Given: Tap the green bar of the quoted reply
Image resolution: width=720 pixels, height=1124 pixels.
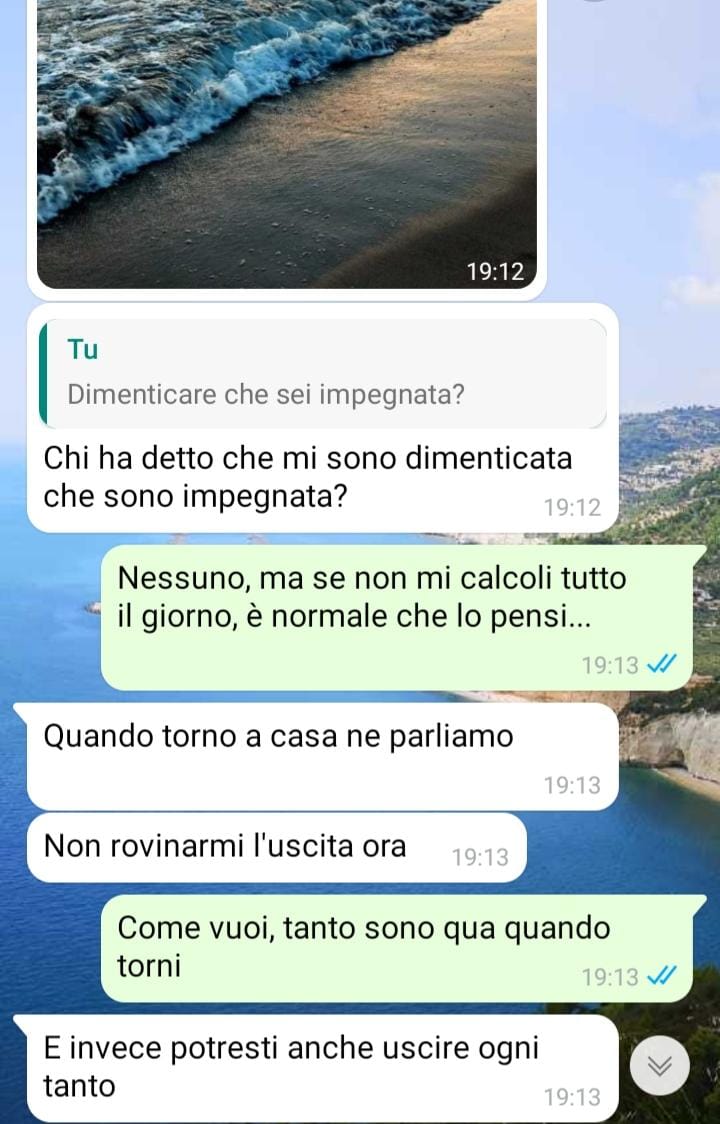Looking at the screenshot, I should pyautogui.click(x=43, y=373).
